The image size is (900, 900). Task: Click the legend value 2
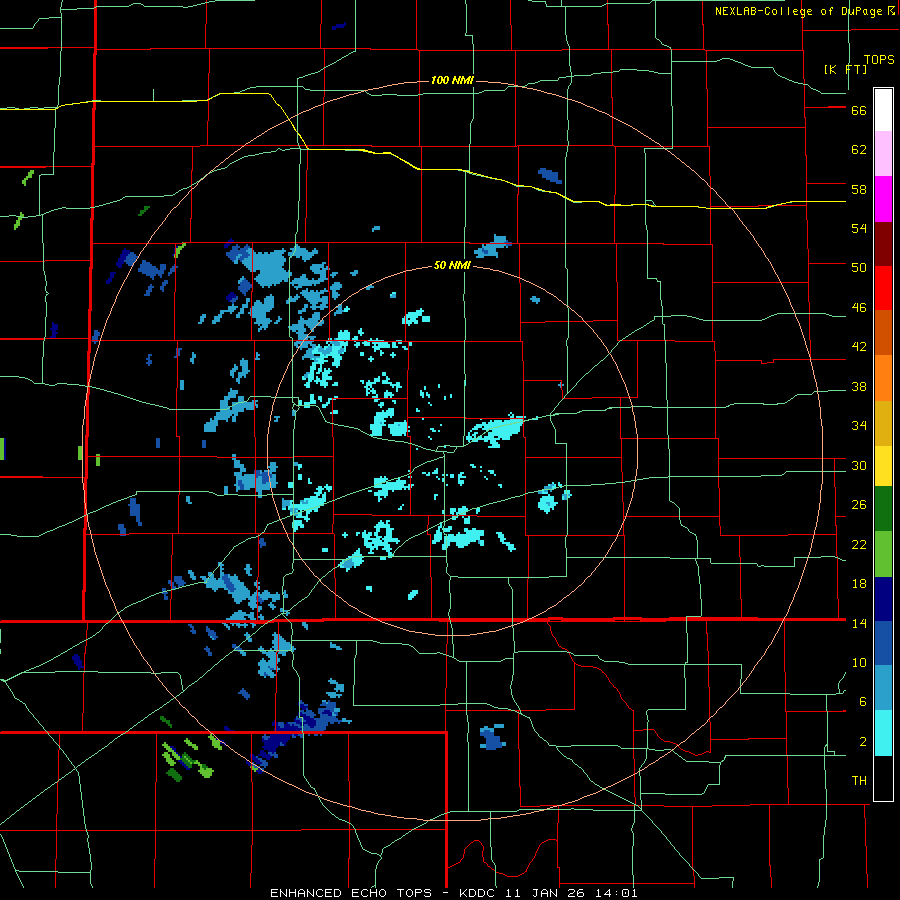[863, 742]
